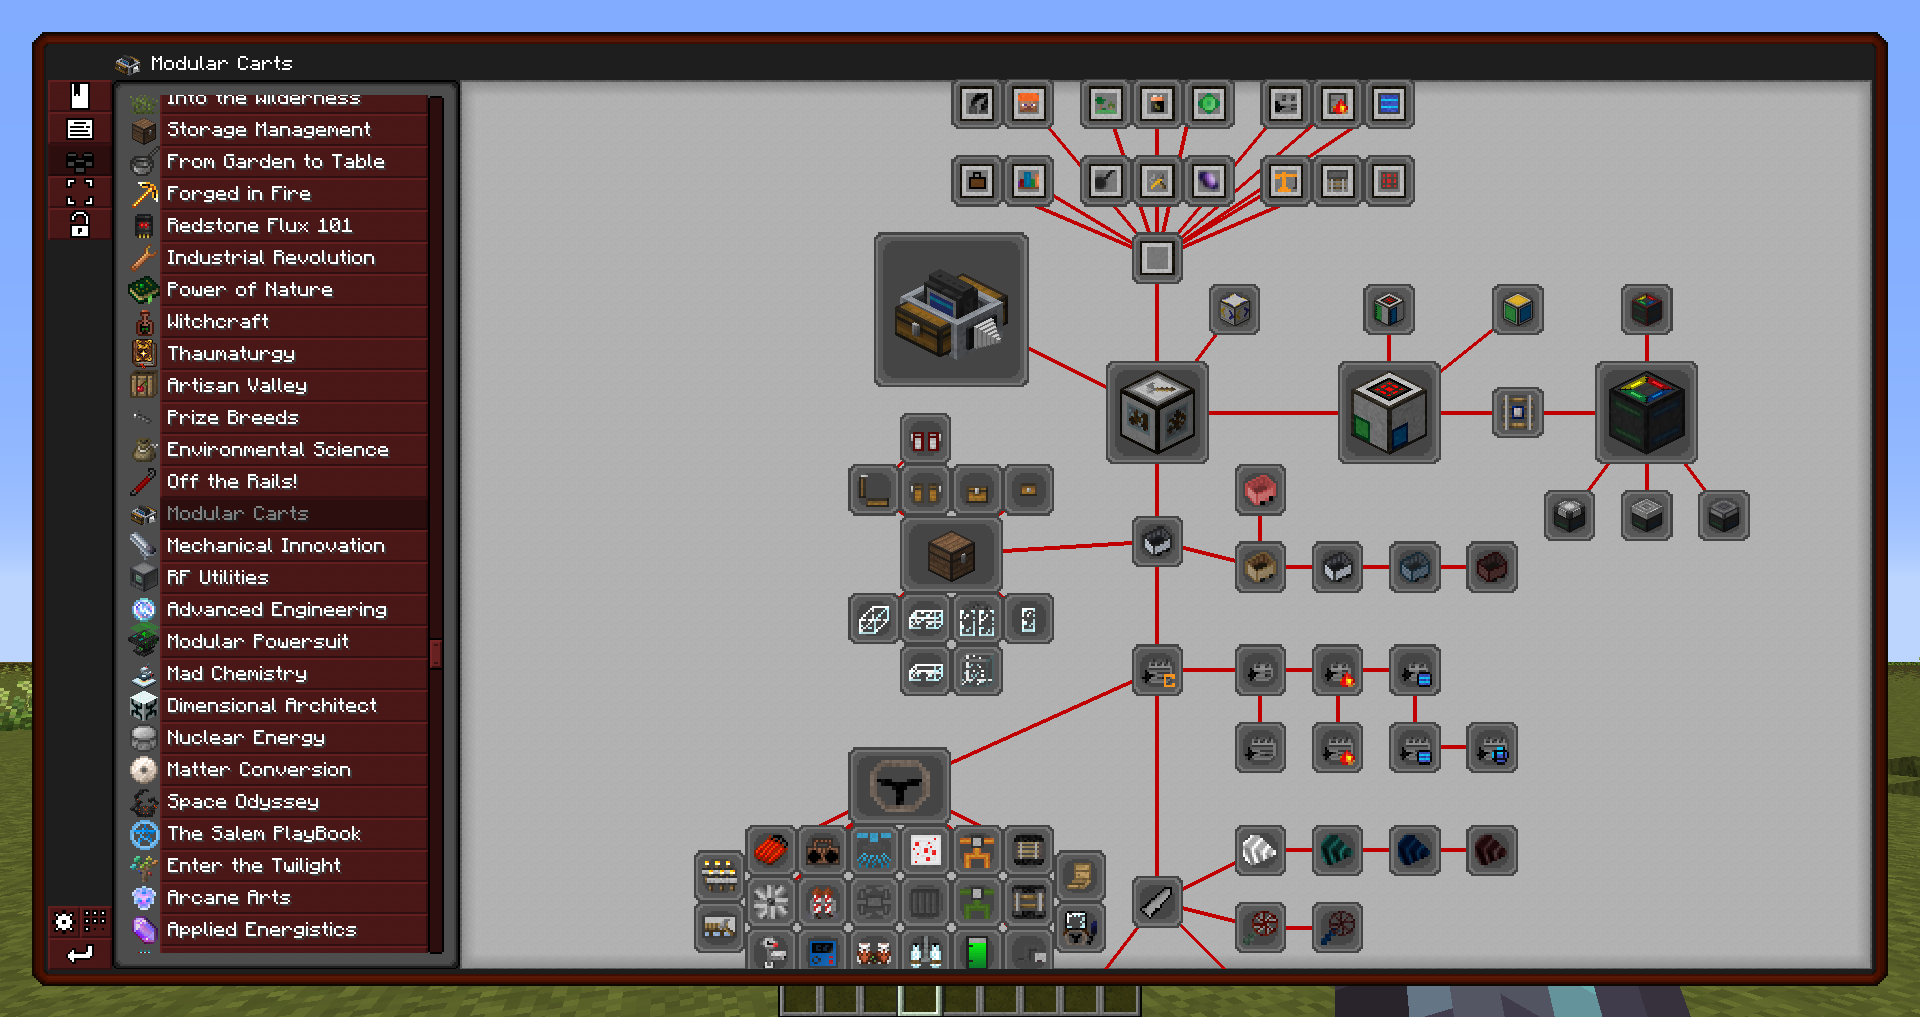Click the bookmark icon in the left sidebar

click(80, 96)
